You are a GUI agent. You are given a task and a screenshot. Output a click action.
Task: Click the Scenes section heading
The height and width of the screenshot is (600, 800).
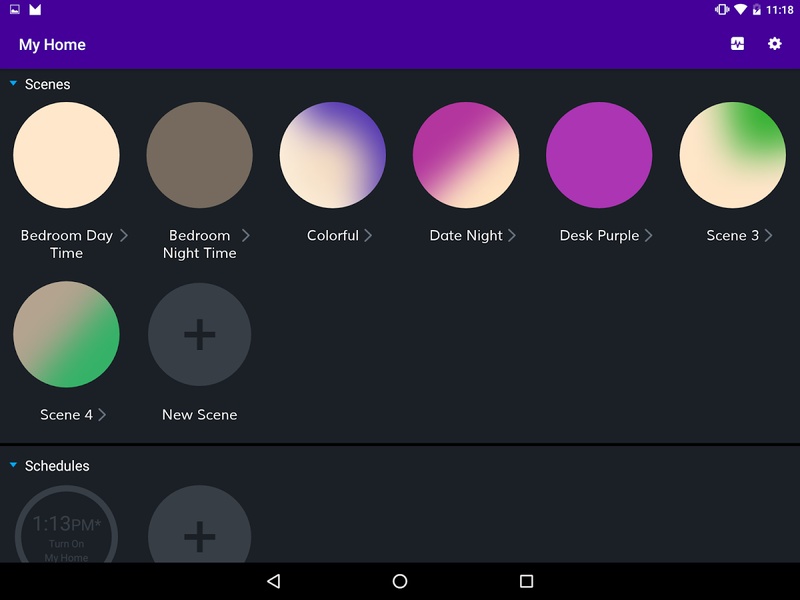point(47,84)
